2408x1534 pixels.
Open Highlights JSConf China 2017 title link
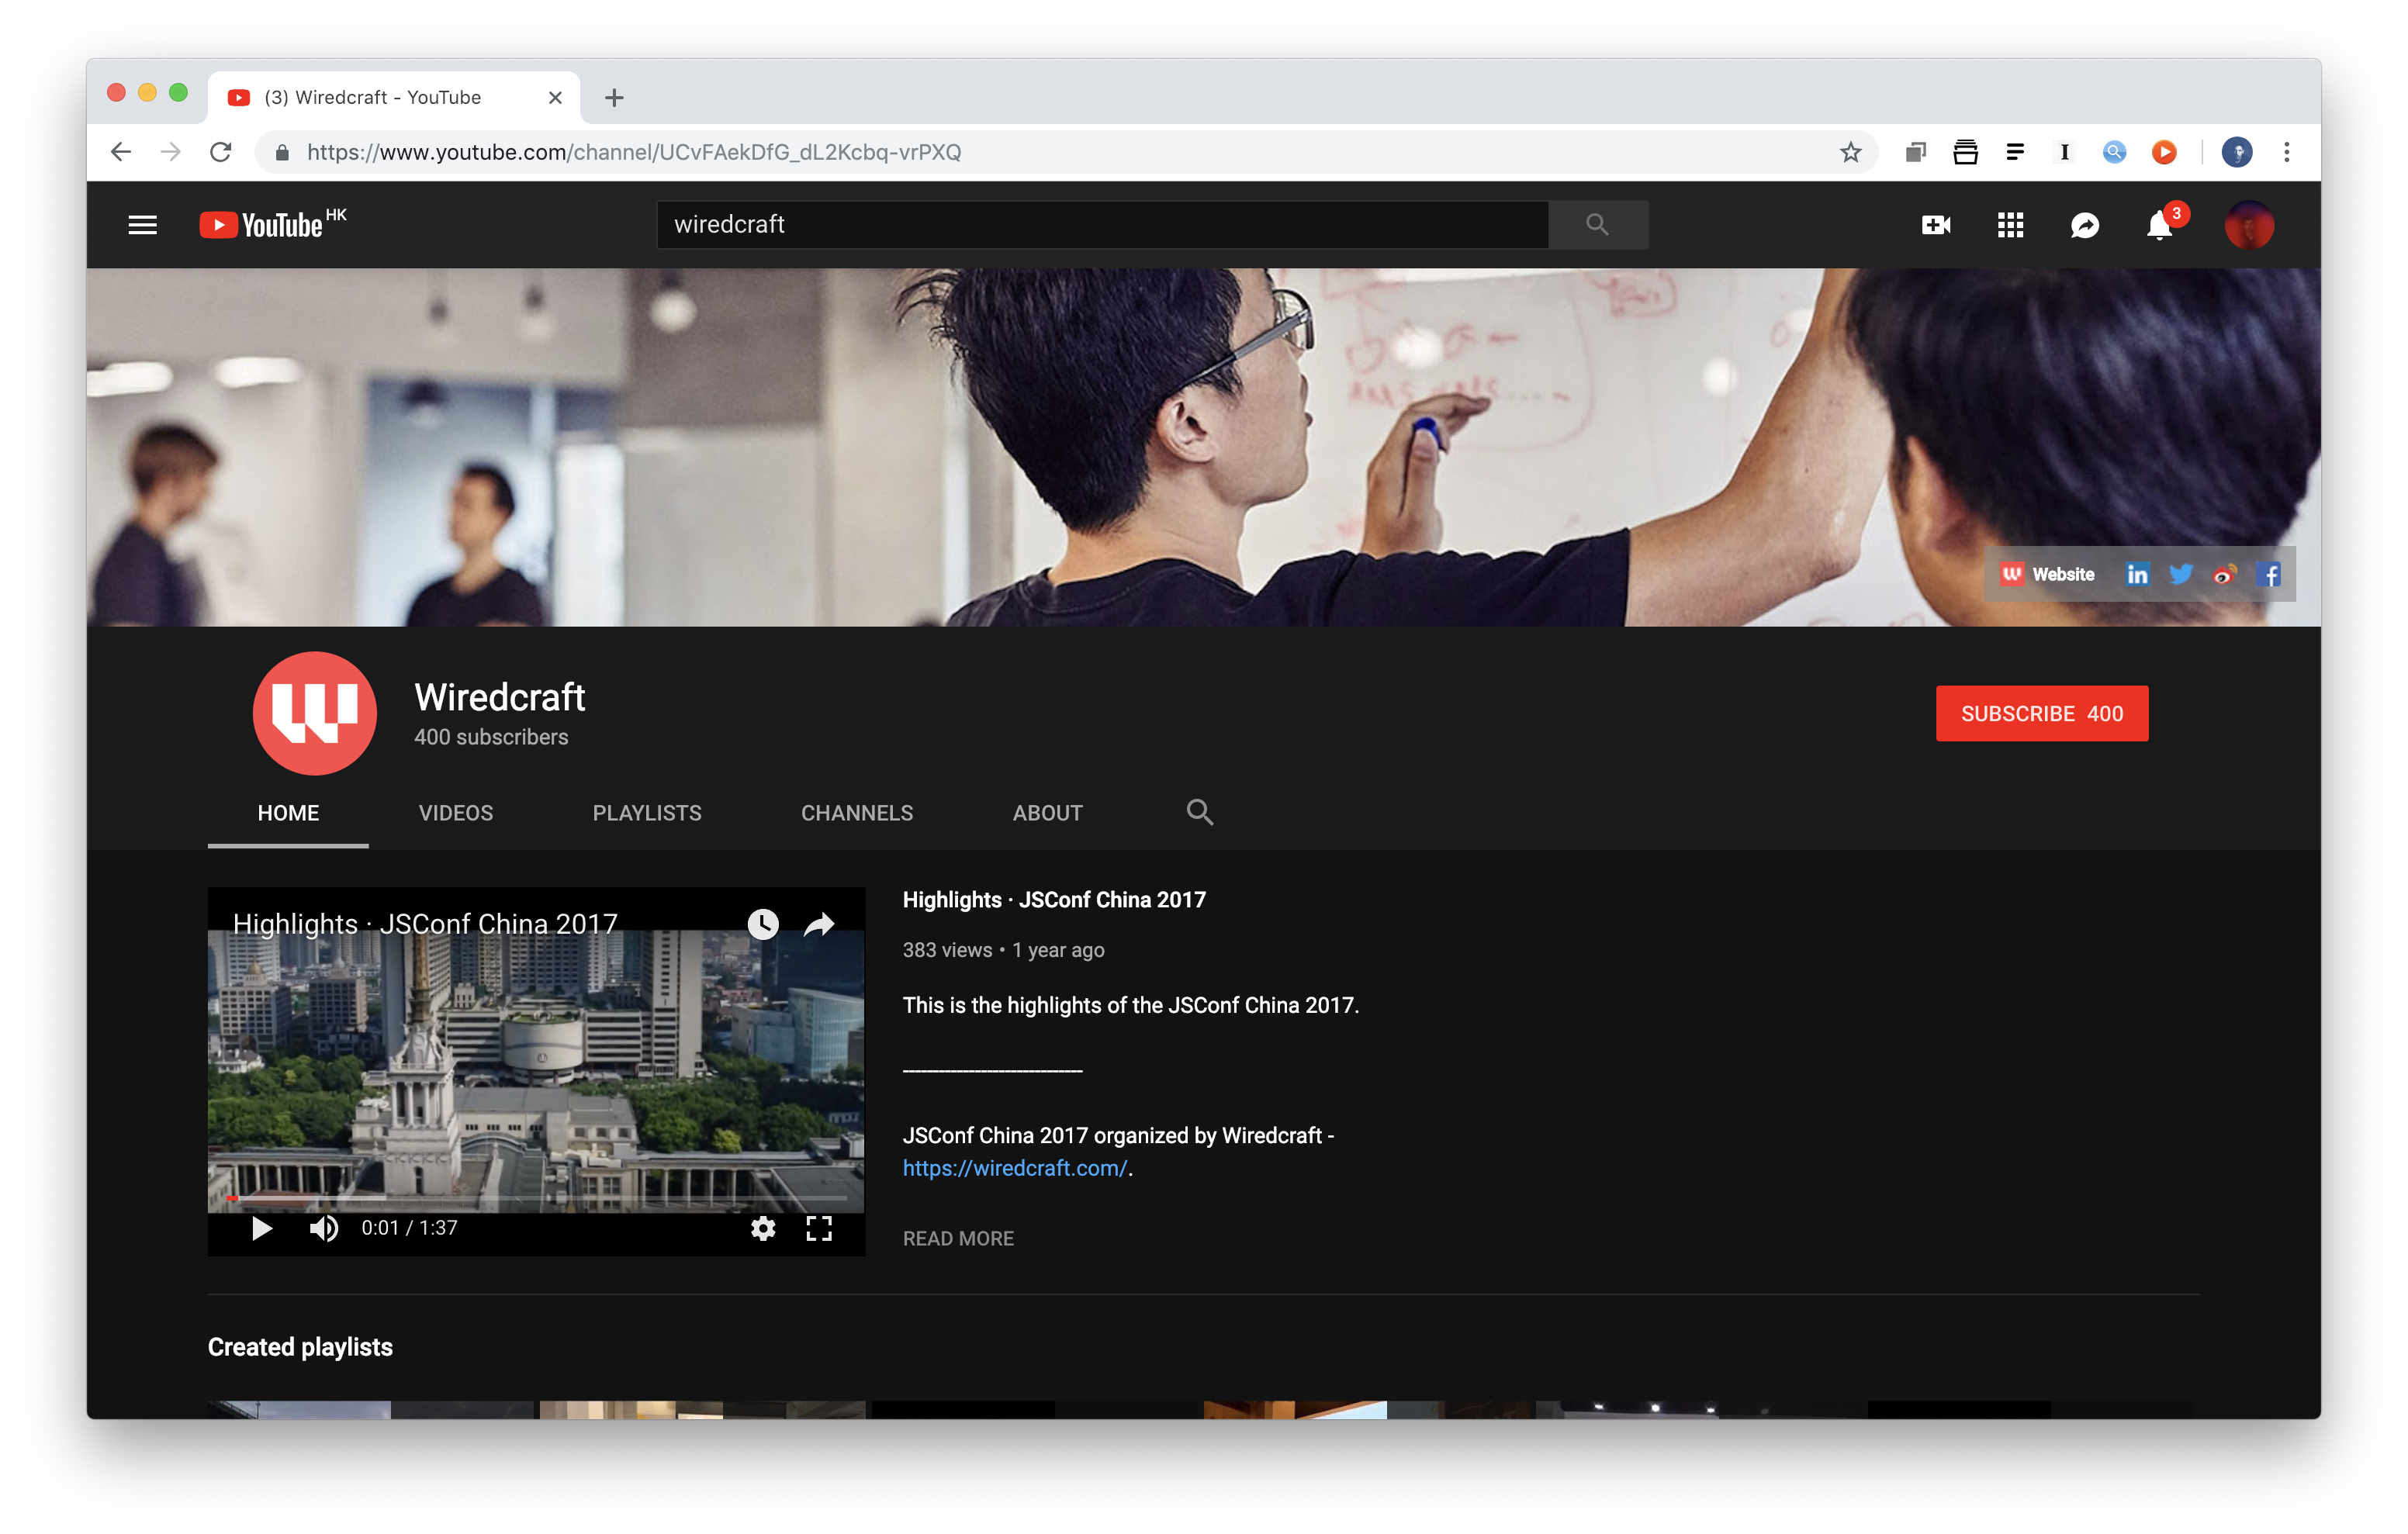[1054, 900]
